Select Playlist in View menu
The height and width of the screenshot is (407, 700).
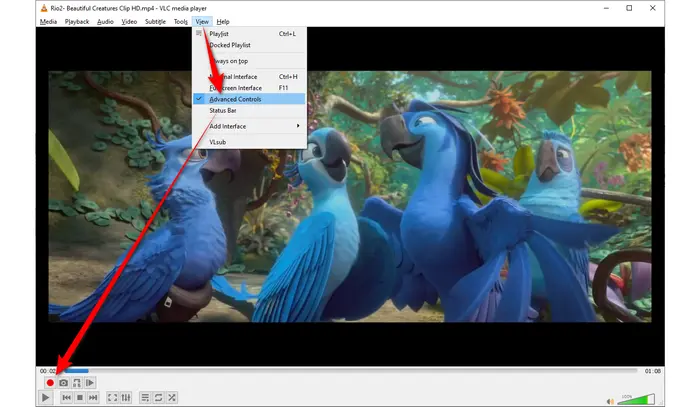pos(249,34)
